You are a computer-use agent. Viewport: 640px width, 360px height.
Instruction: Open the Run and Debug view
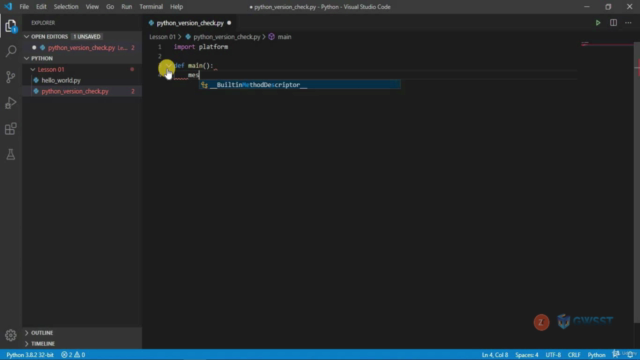pos(11,103)
